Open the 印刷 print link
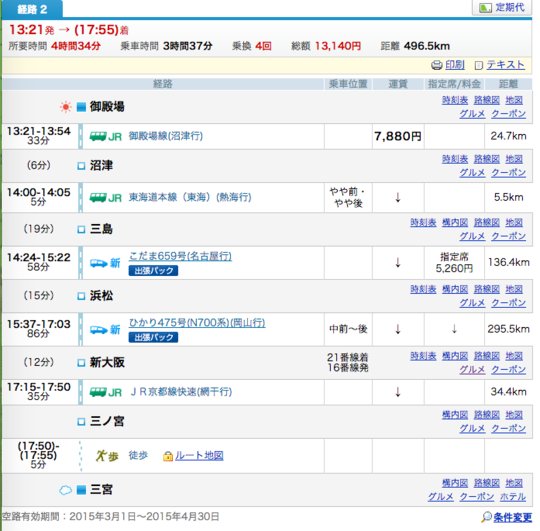The width and height of the screenshot is (540, 531). (x=455, y=65)
